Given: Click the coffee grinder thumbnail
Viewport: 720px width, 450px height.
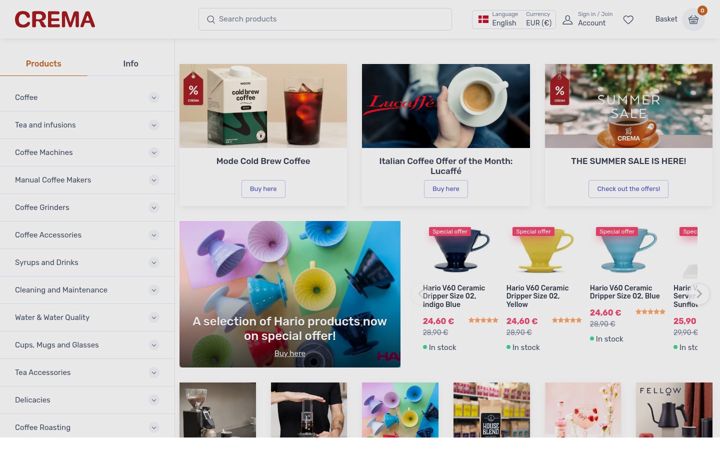Looking at the screenshot, I should (218, 410).
